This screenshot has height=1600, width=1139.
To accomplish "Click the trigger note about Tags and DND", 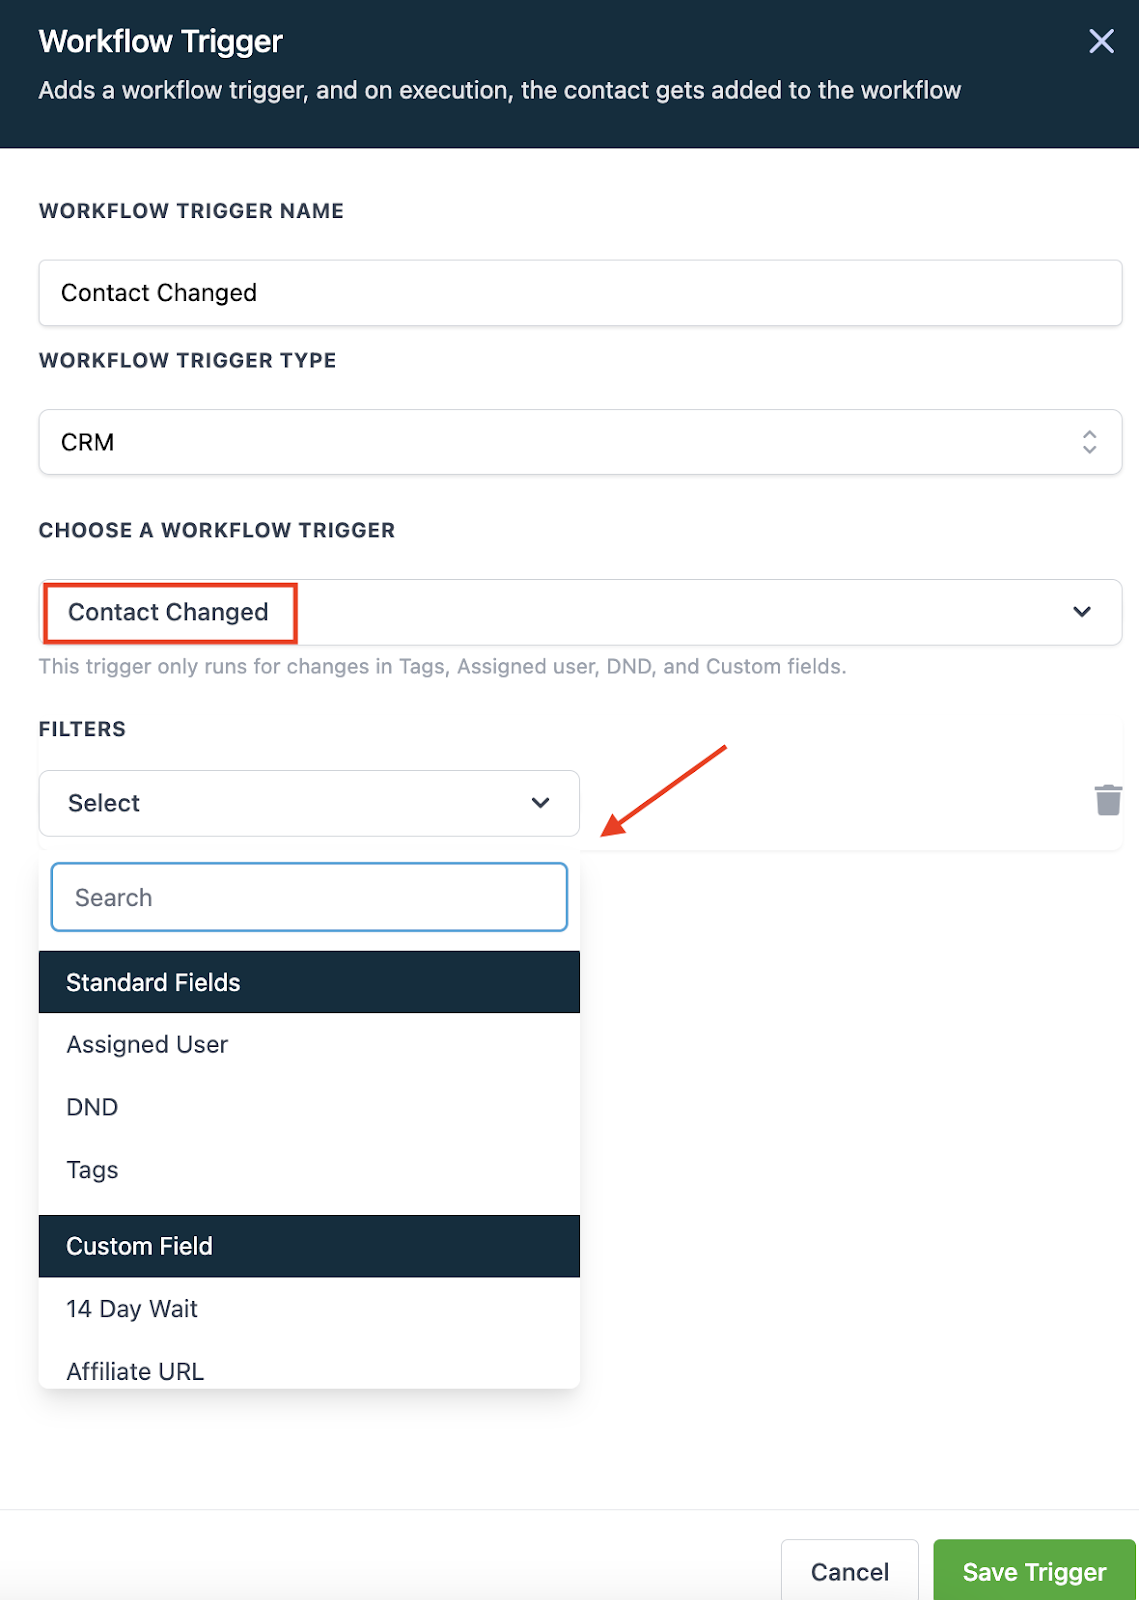I will [442, 666].
